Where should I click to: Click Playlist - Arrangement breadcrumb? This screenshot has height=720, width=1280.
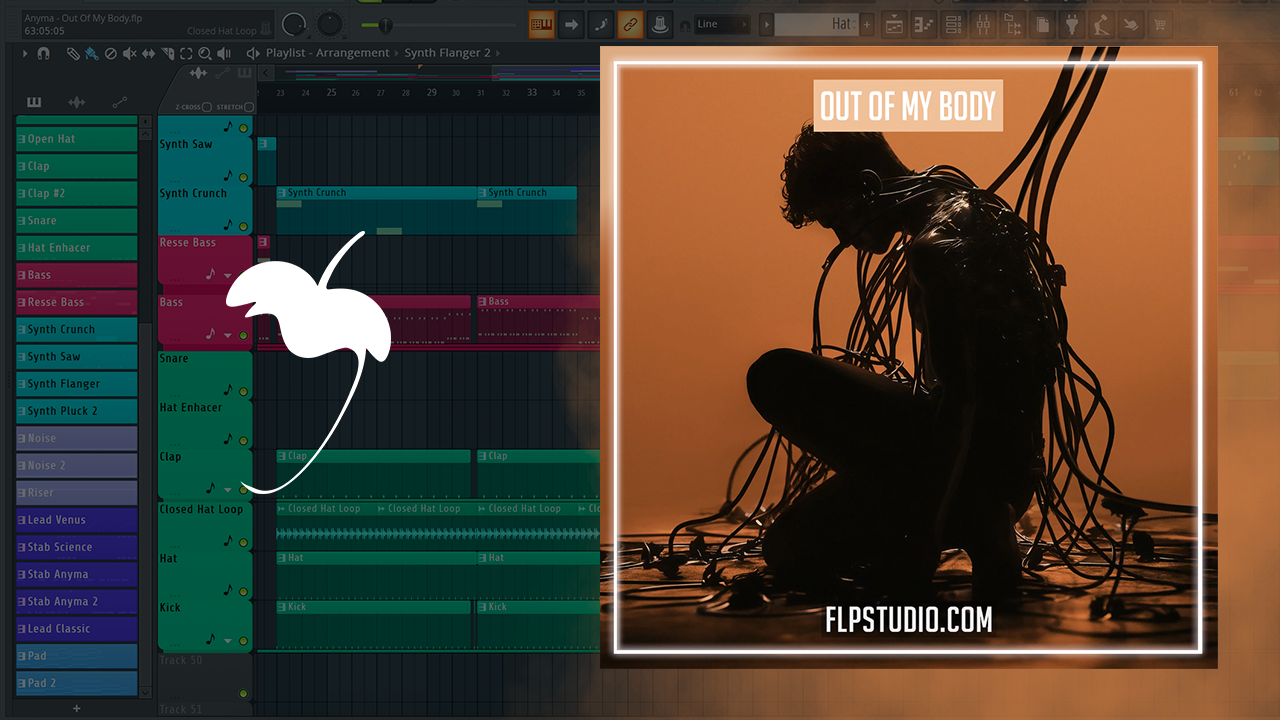pos(327,53)
